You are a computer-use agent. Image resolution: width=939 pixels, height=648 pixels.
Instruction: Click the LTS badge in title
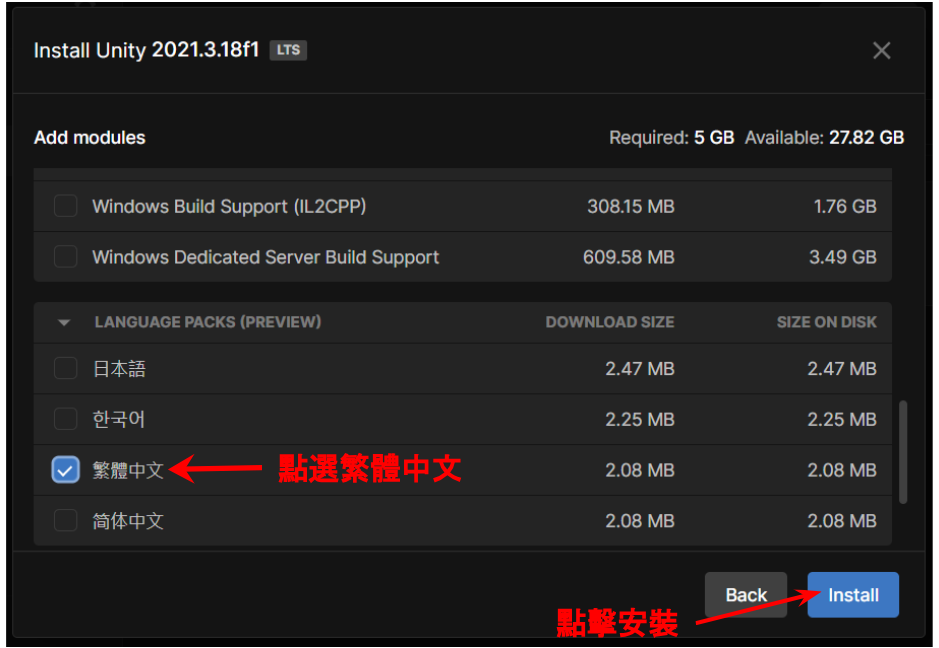[288, 50]
